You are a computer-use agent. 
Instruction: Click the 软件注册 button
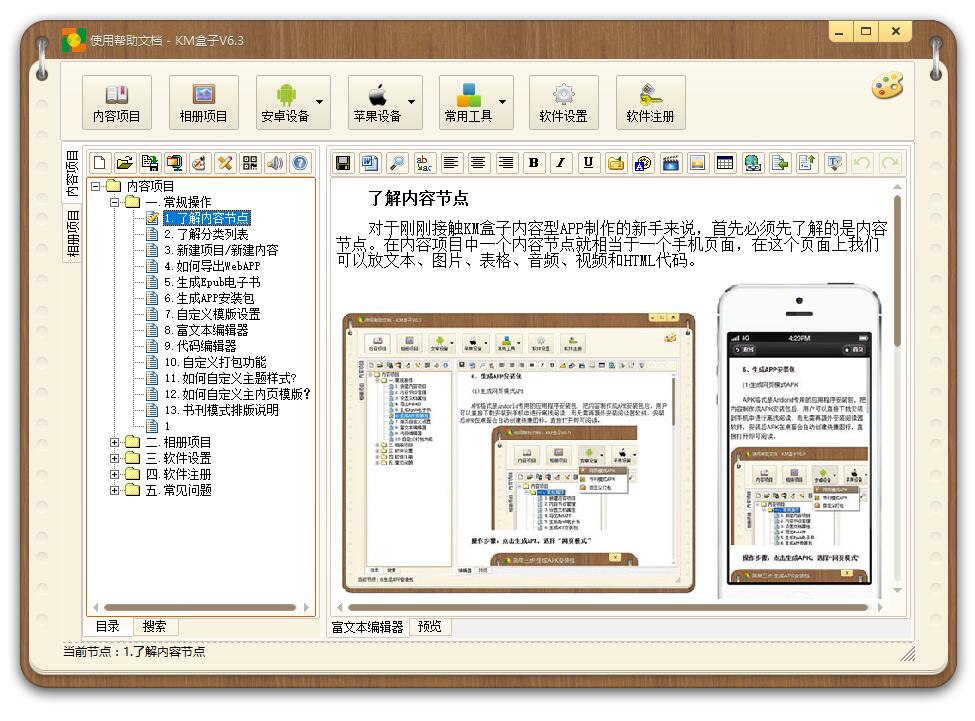pyautogui.click(x=650, y=102)
